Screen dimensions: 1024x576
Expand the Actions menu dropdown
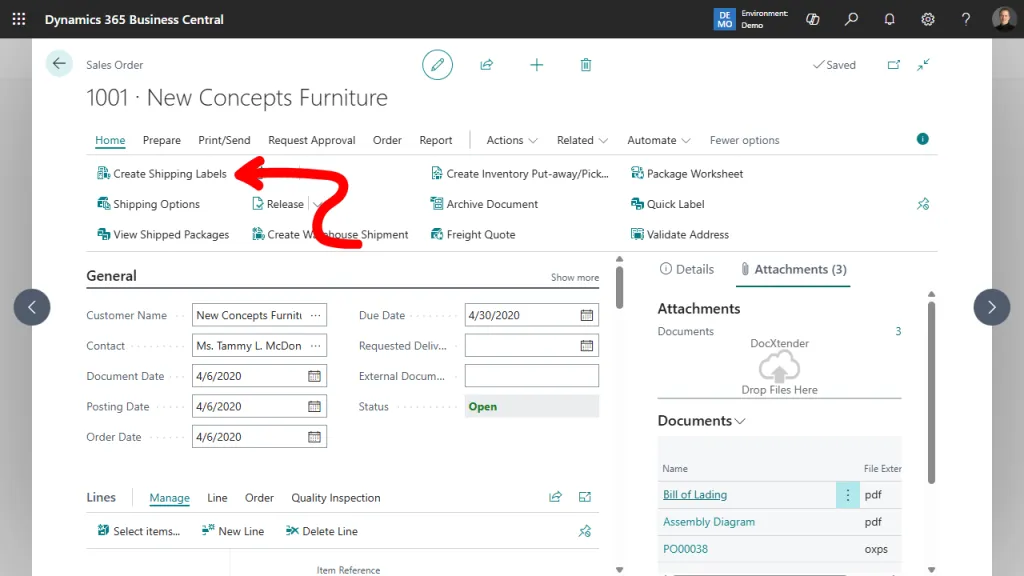point(512,141)
